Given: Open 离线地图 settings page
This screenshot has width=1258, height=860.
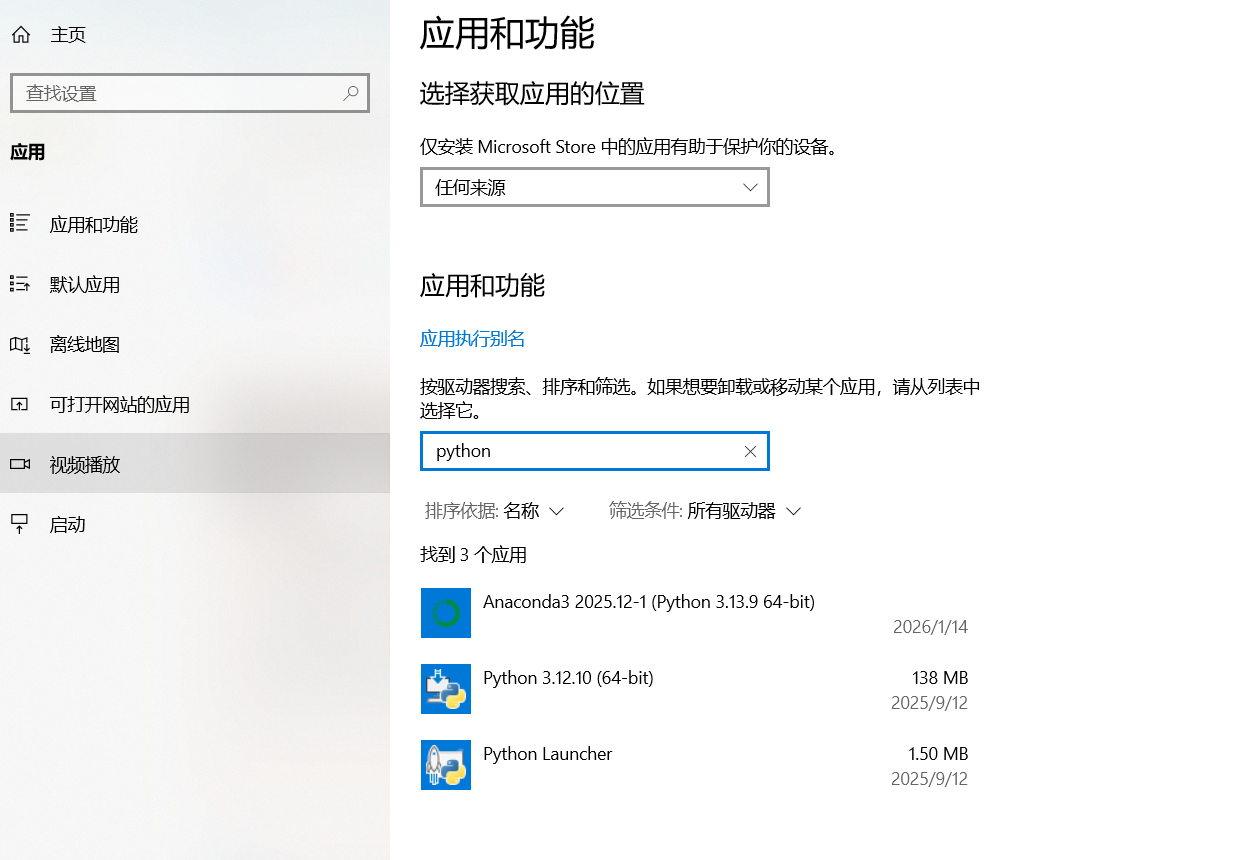Looking at the screenshot, I should pyautogui.click(x=195, y=344).
